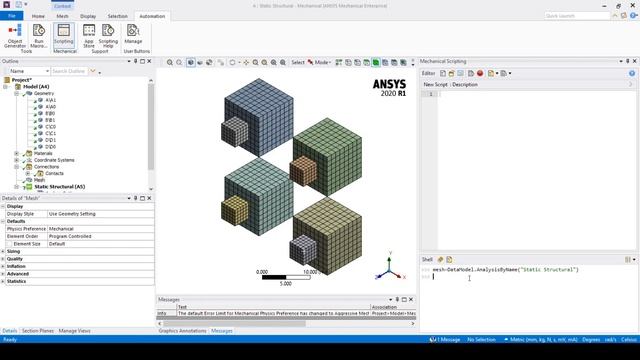Switch to the Display ribbon tab
The width and height of the screenshot is (640, 360).
pyautogui.click(x=88, y=16)
